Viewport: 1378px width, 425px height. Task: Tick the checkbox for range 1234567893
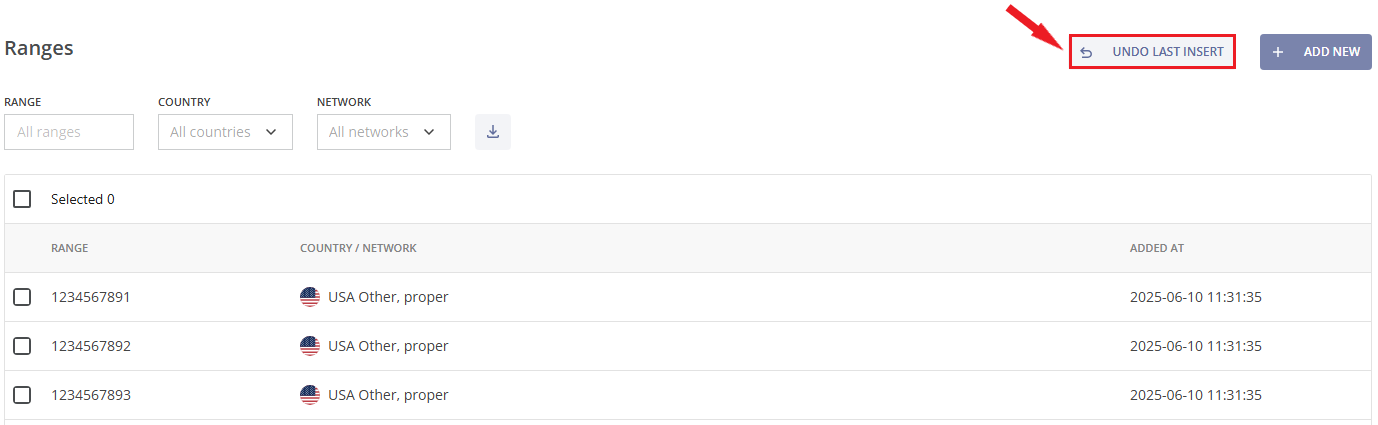click(22, 395)
